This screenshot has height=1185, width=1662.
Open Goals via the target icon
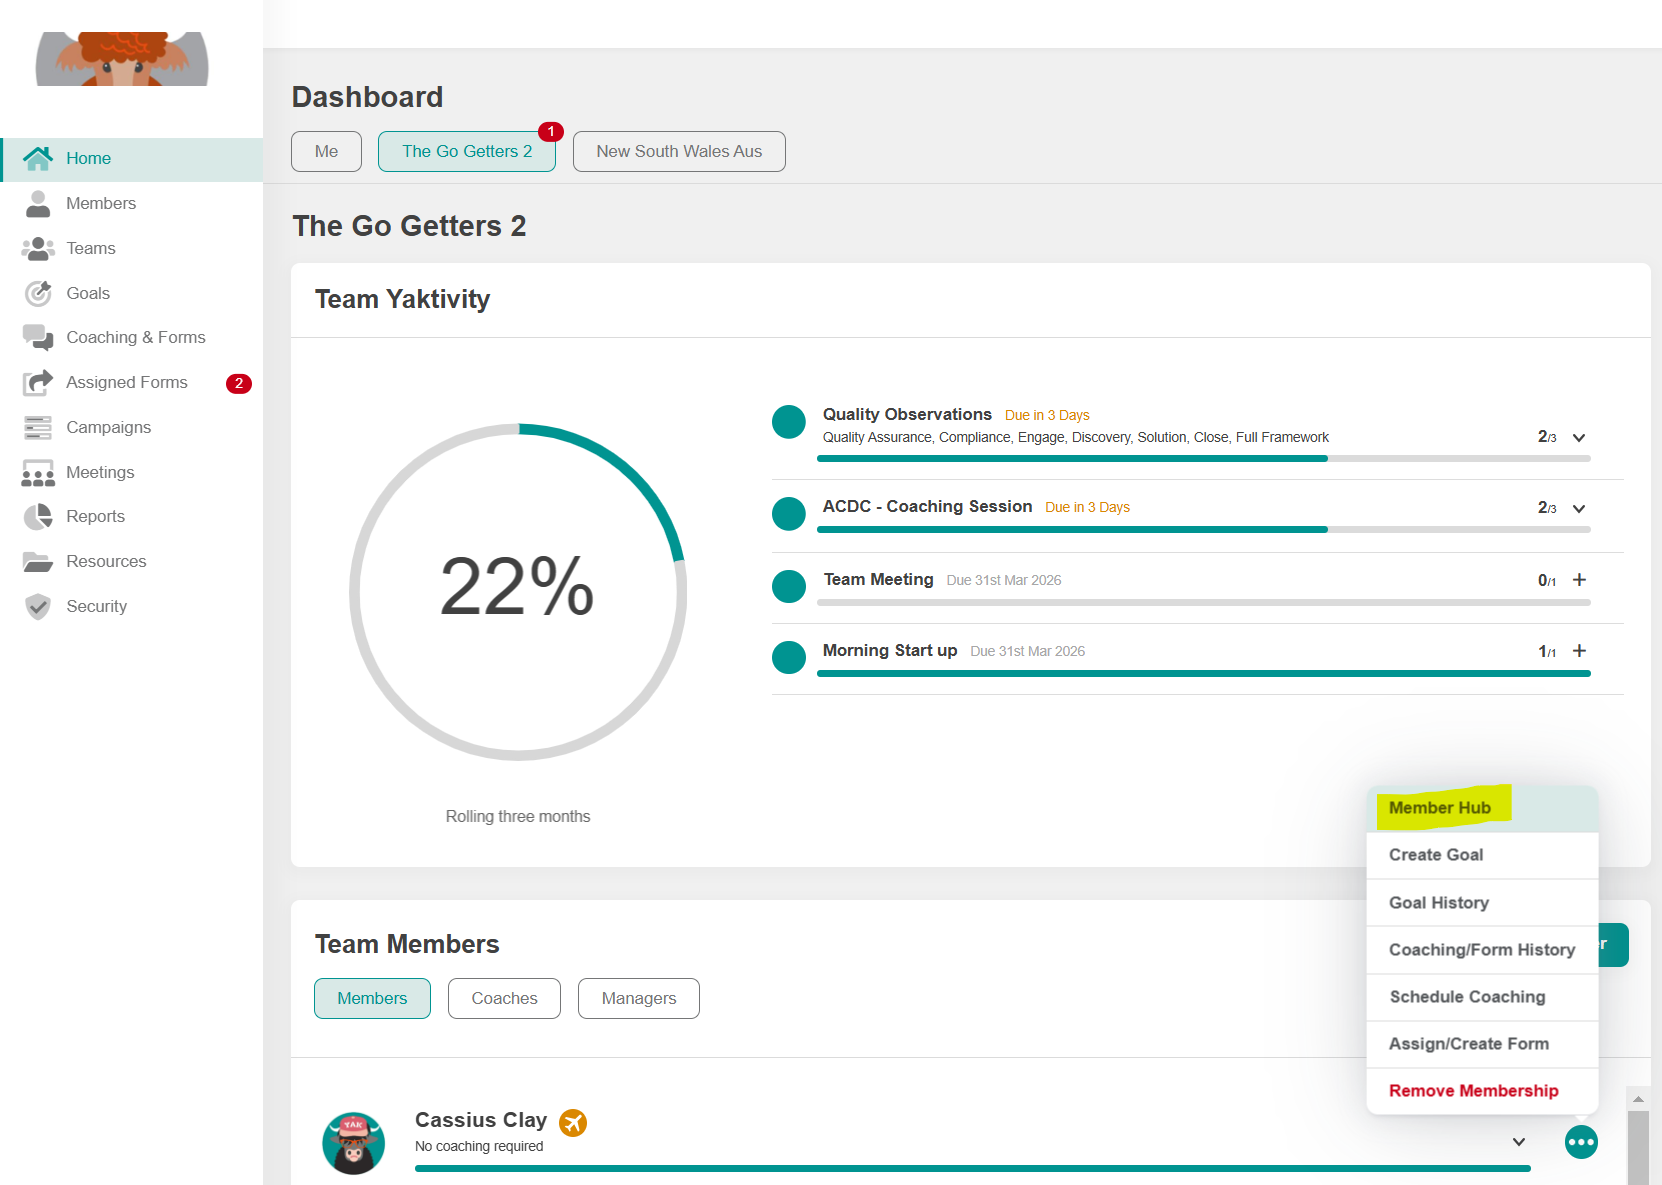(x=38, y=293)
